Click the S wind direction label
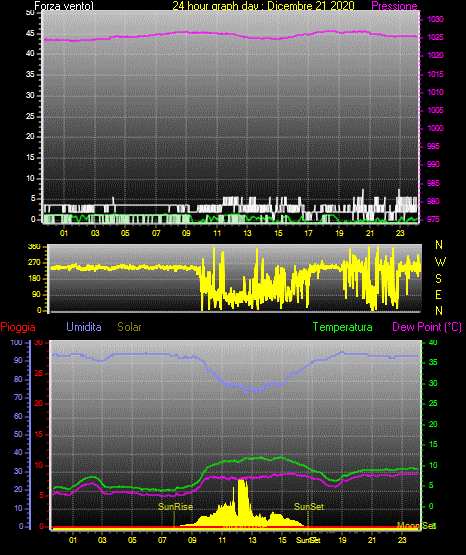466x555 pixels. tap(438, 279)
